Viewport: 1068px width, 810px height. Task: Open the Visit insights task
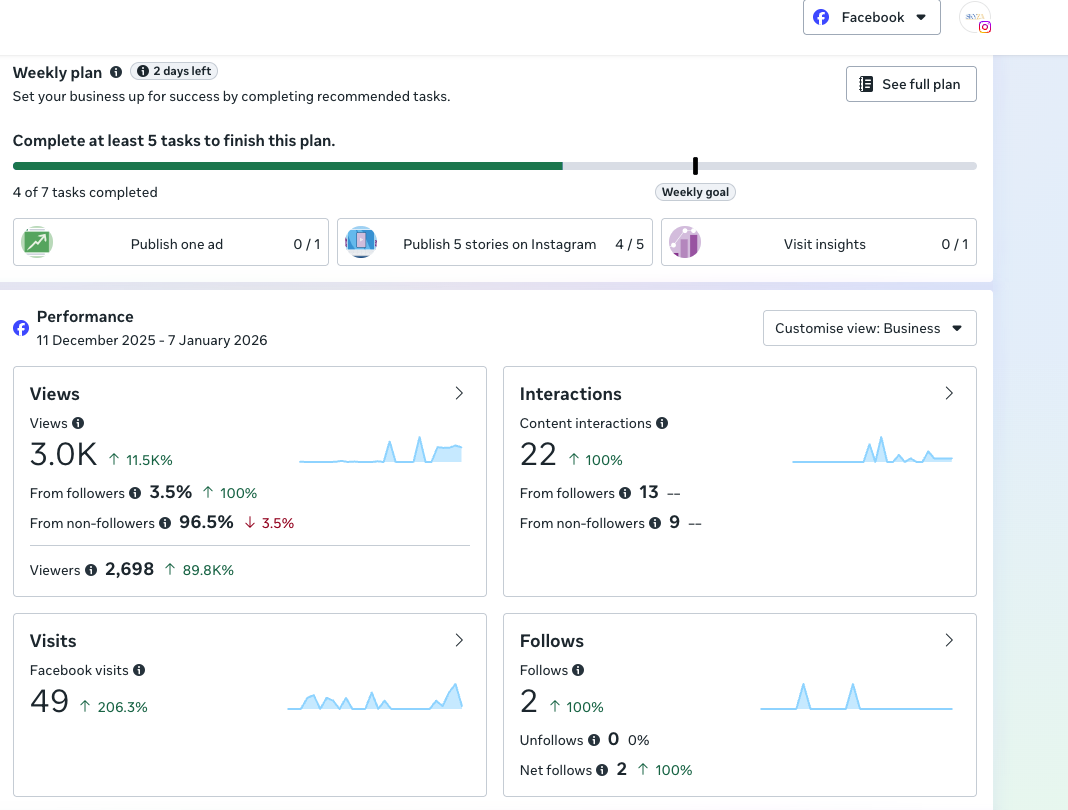click(818, 242)
